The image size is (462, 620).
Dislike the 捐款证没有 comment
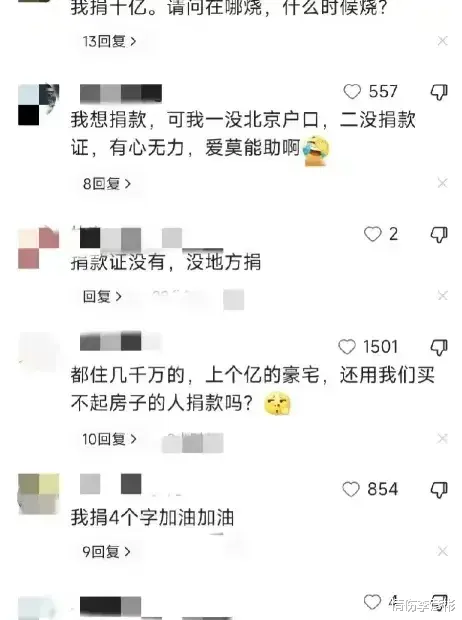point(439,235)
